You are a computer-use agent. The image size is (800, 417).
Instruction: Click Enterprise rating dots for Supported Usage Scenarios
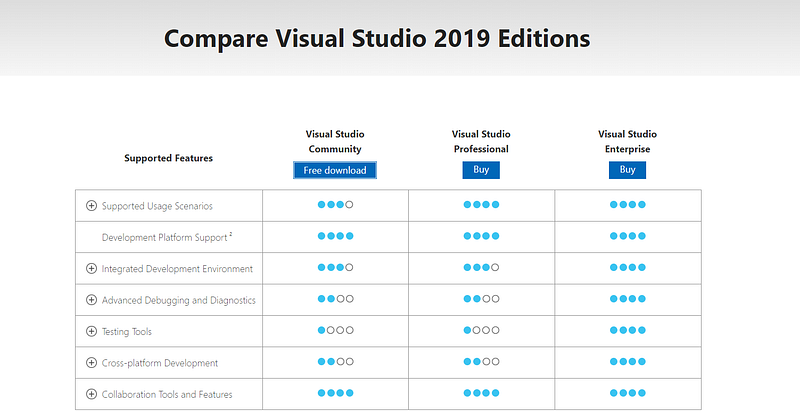tap(628, 205)
